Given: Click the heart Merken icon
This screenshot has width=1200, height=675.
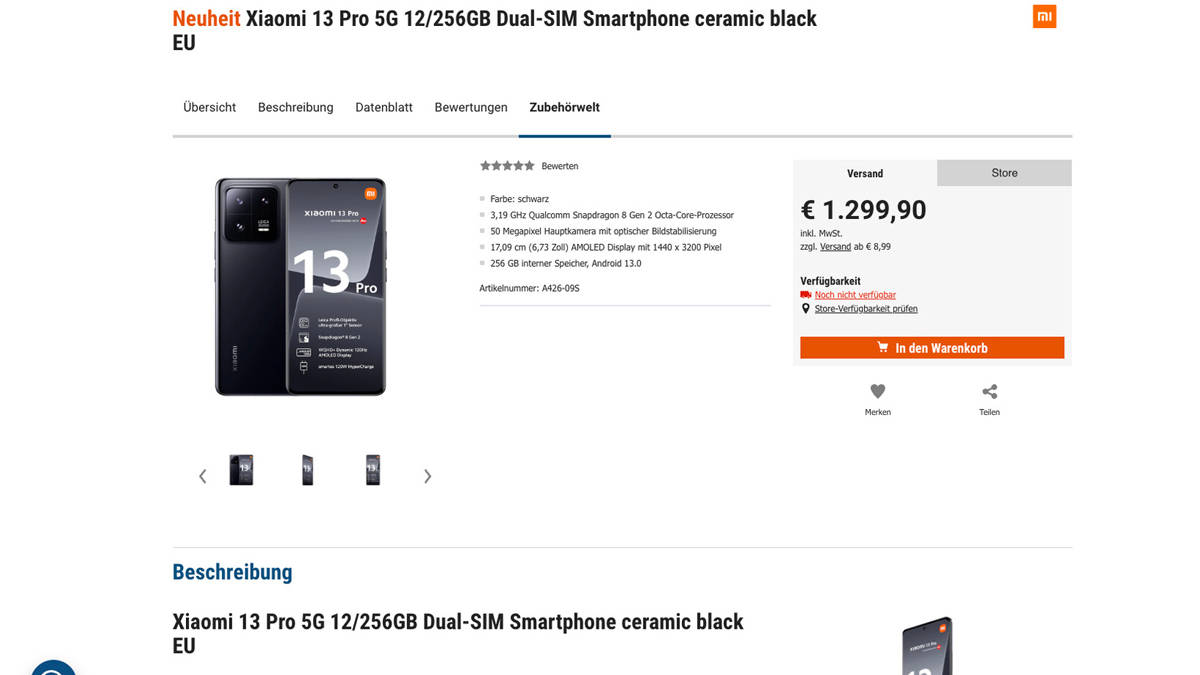Looking at the screenshot, I should tap(877, 391).
